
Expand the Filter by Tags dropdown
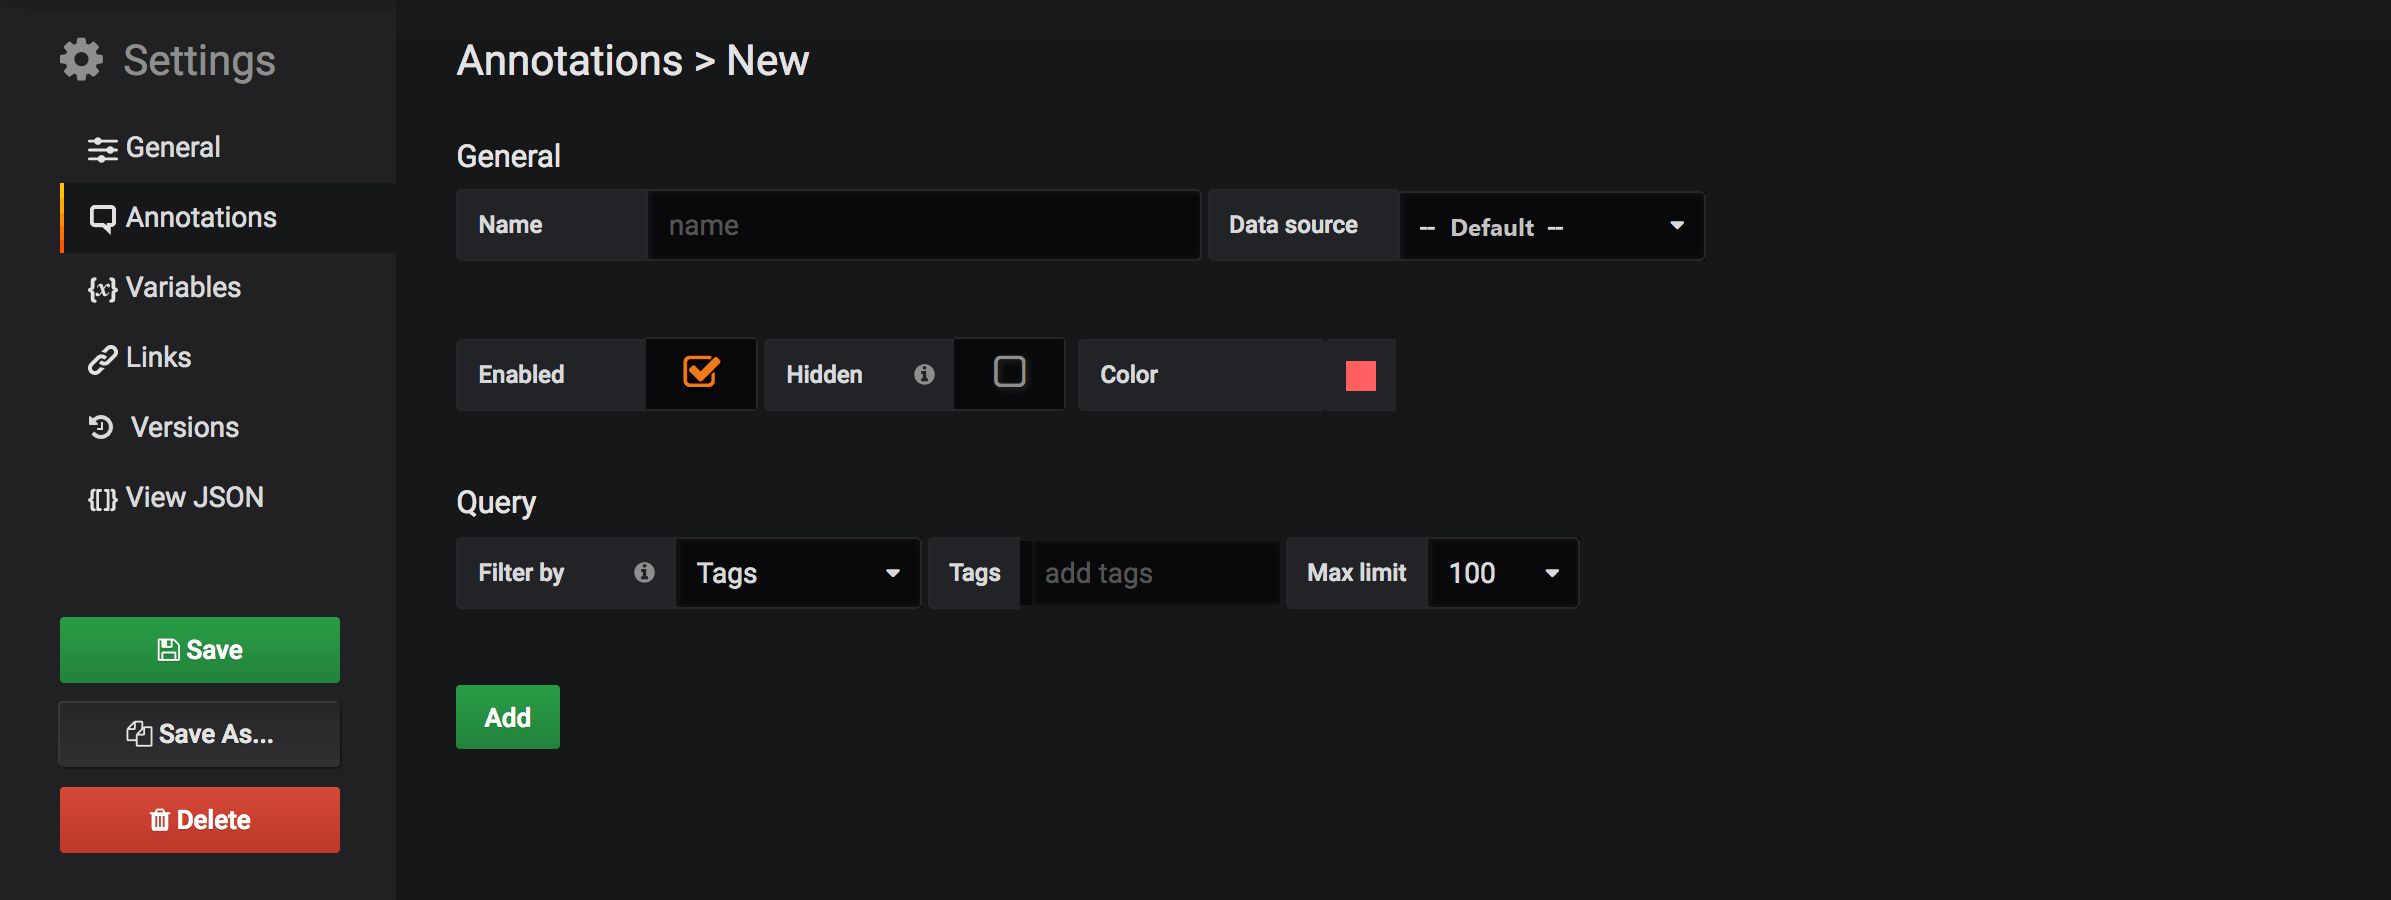(x=797, y=573)
